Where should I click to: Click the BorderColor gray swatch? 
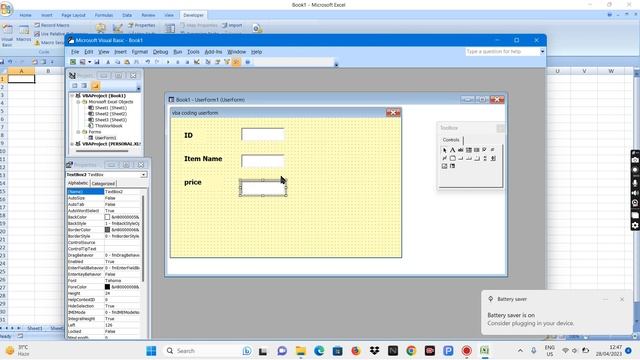[107, 230]
